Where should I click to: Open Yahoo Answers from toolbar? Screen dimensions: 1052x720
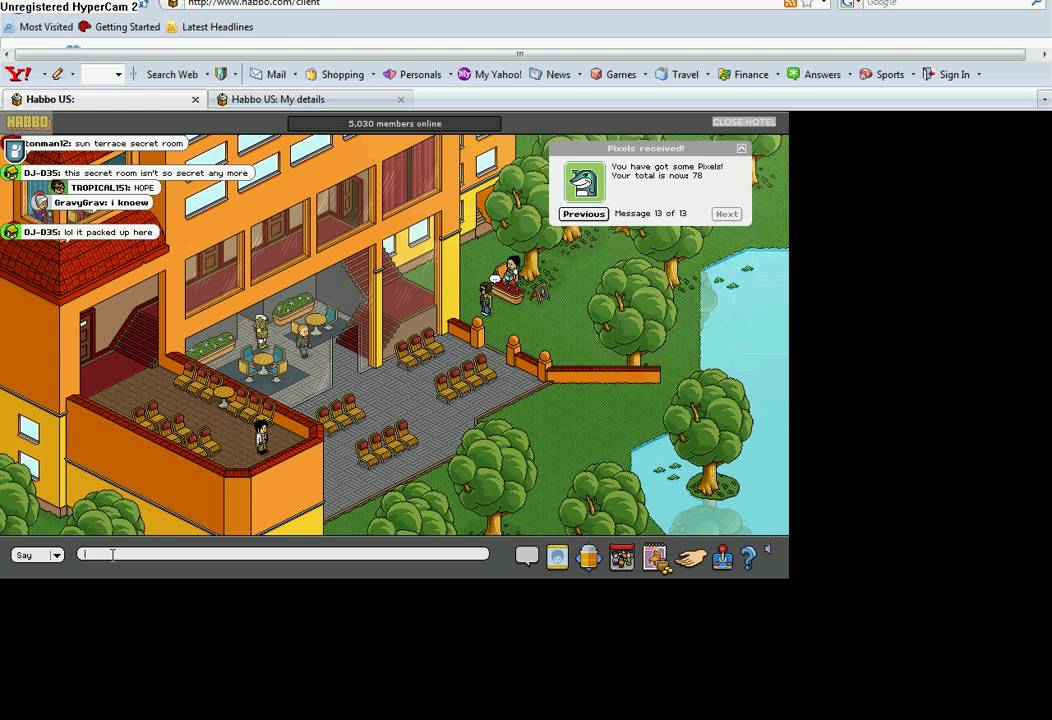[814, 74]
